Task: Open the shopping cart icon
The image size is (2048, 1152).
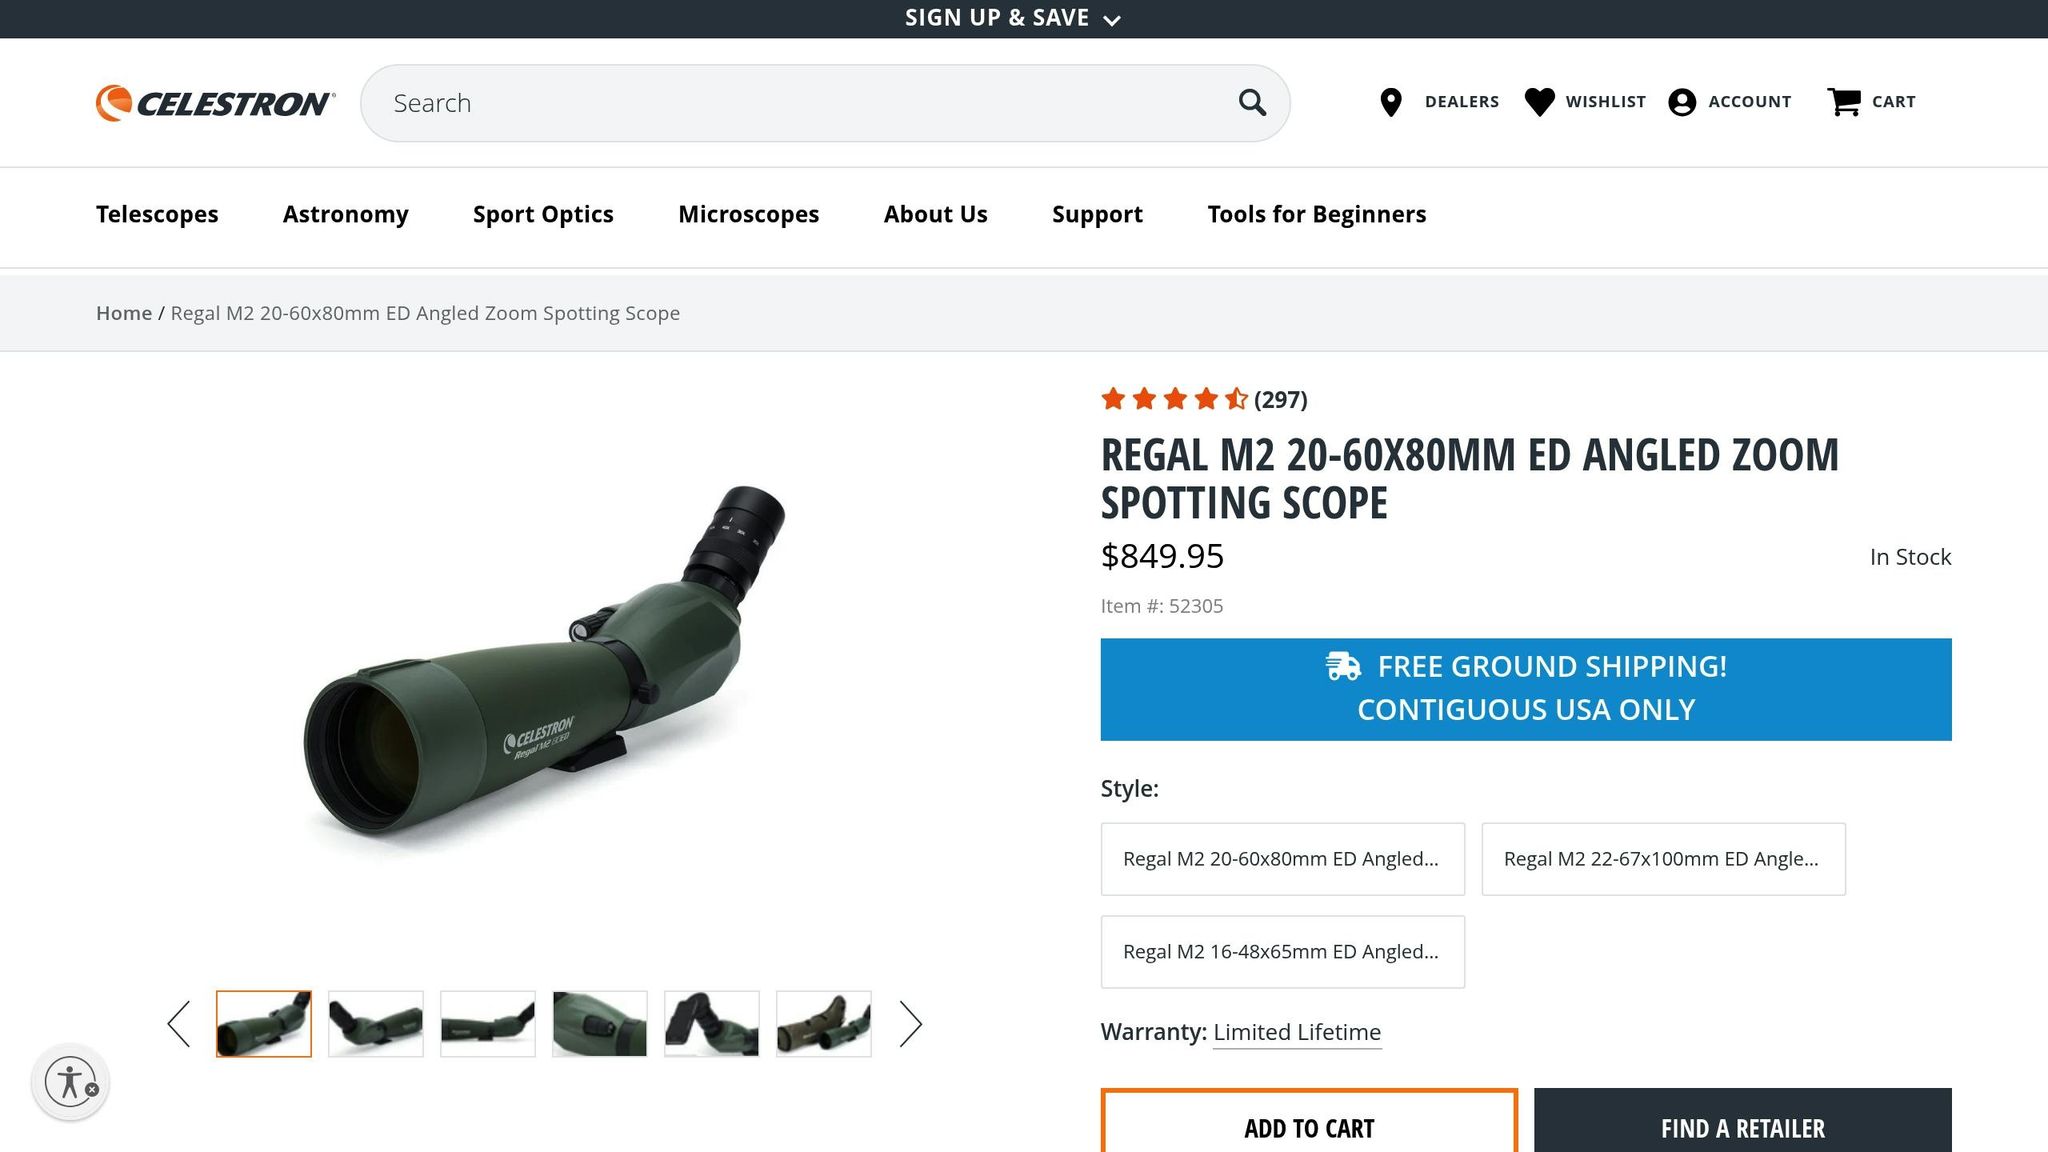Action: click(1843, 101)
